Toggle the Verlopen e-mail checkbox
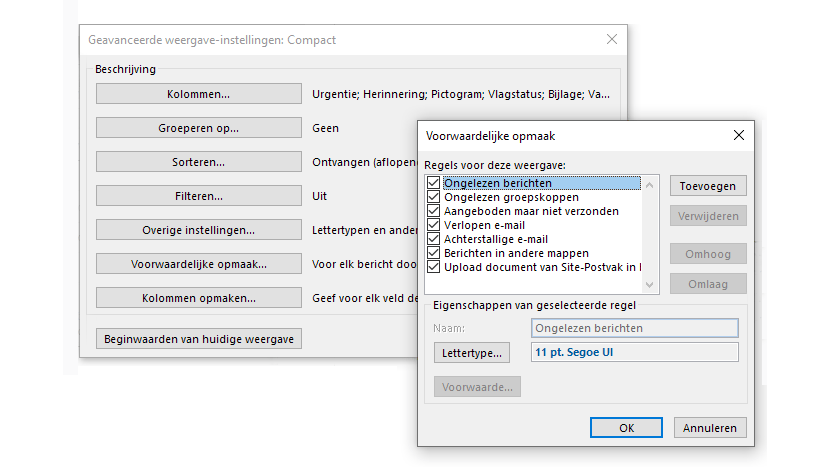Screen dimensions: 830x467 pos(434,225)
